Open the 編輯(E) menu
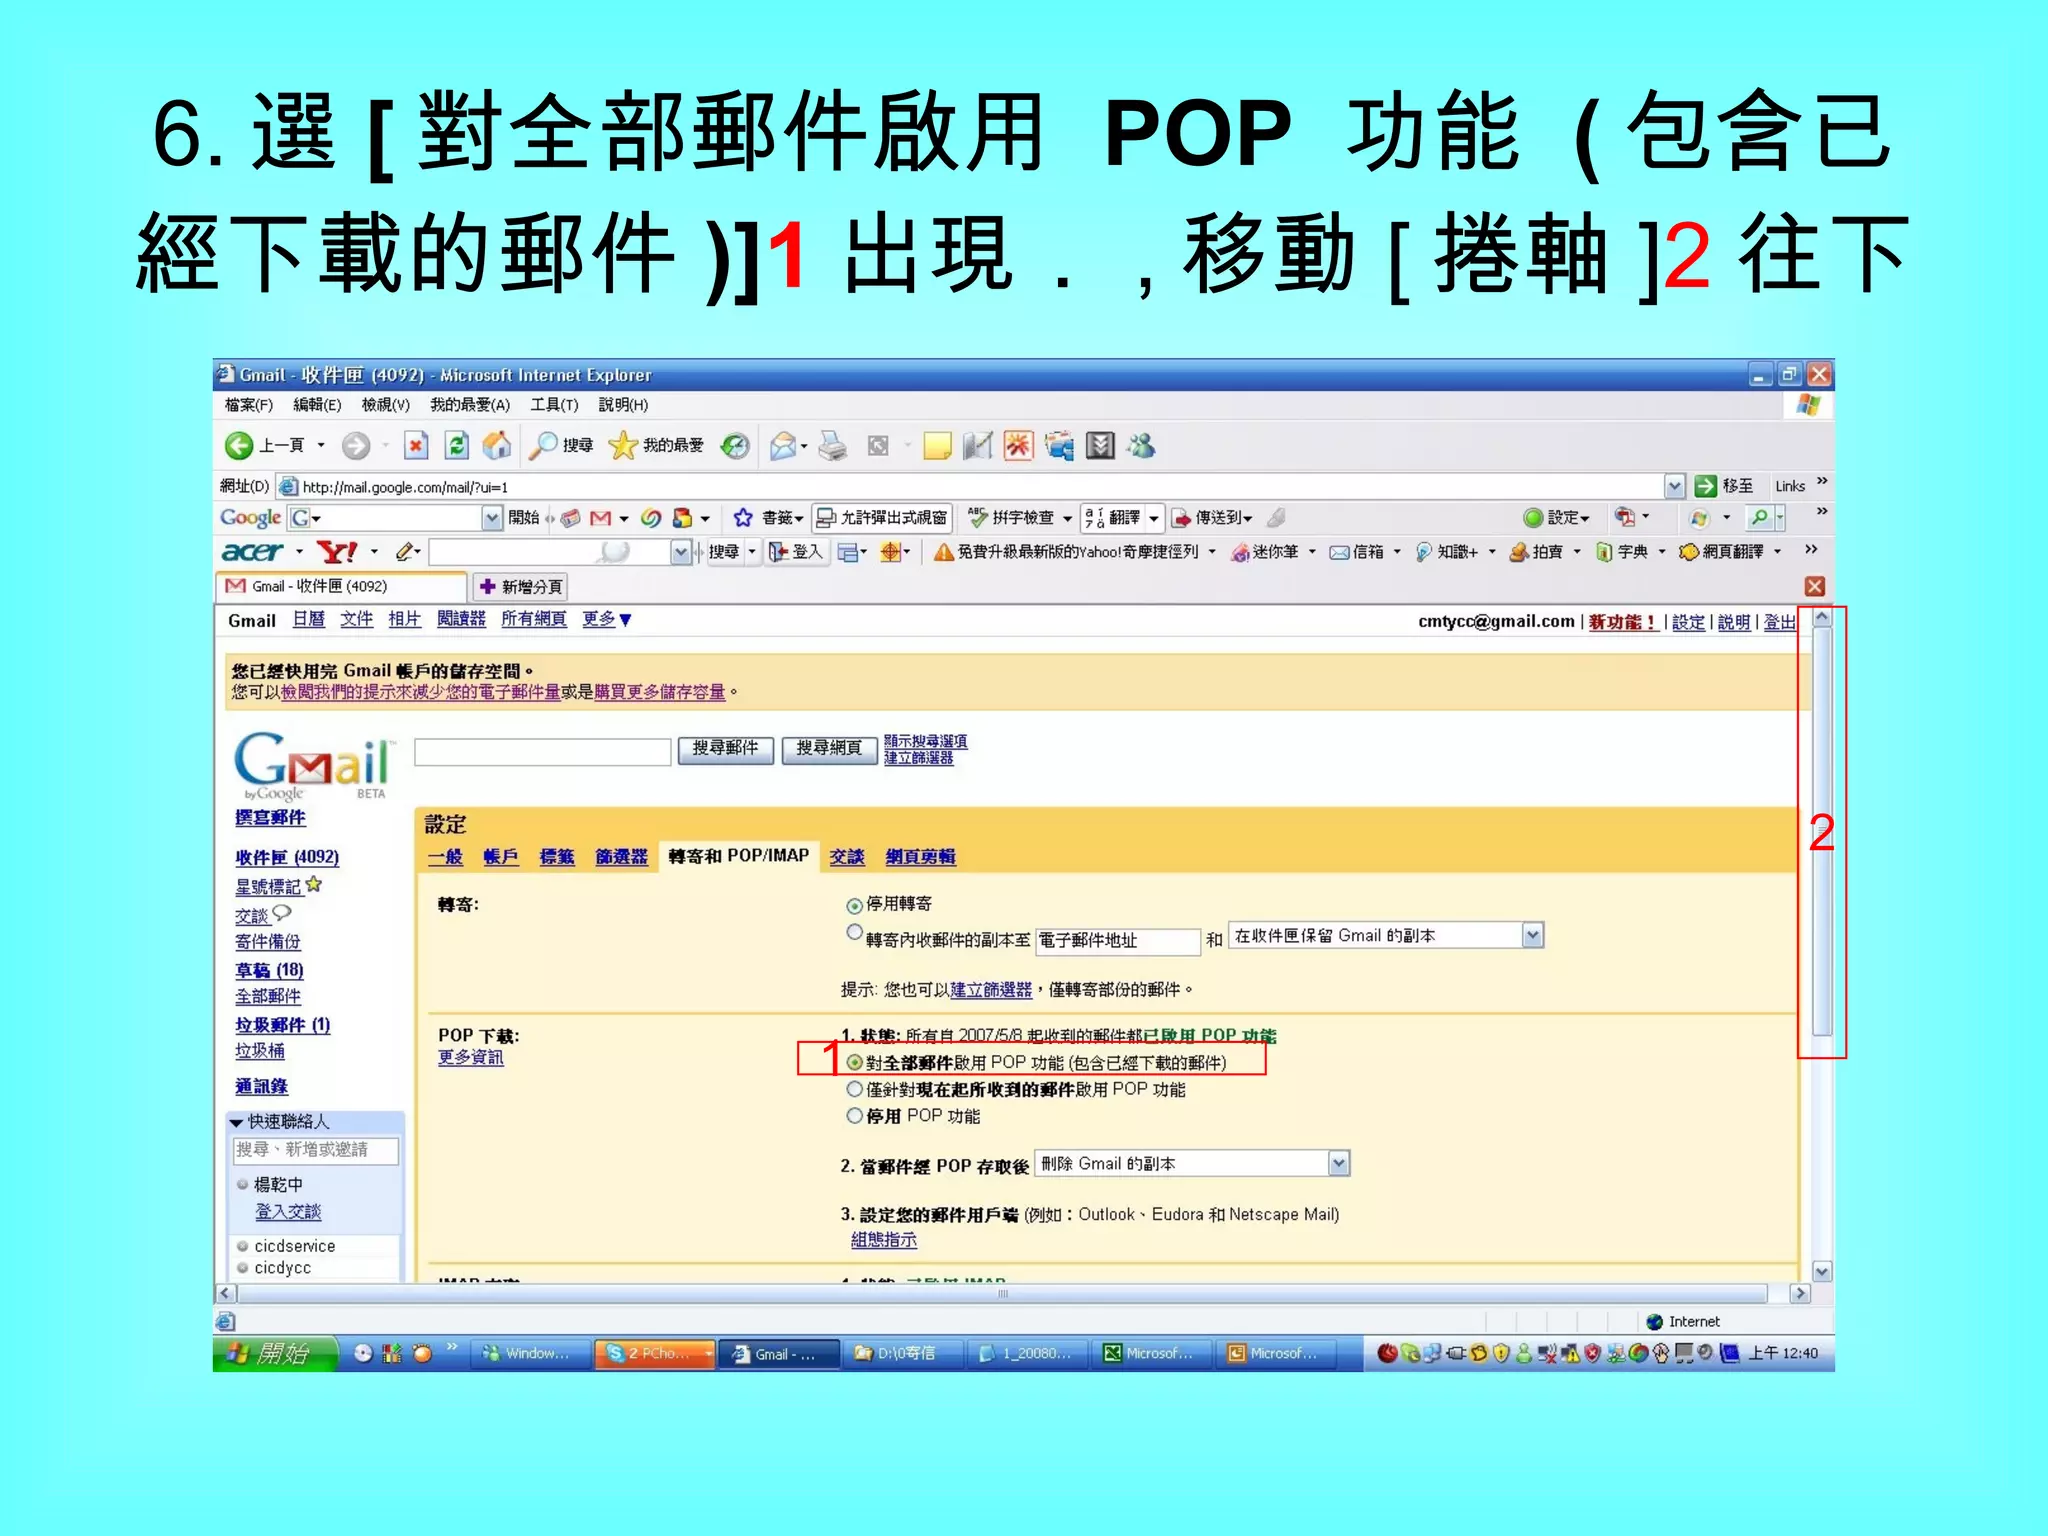 [317, 404]
